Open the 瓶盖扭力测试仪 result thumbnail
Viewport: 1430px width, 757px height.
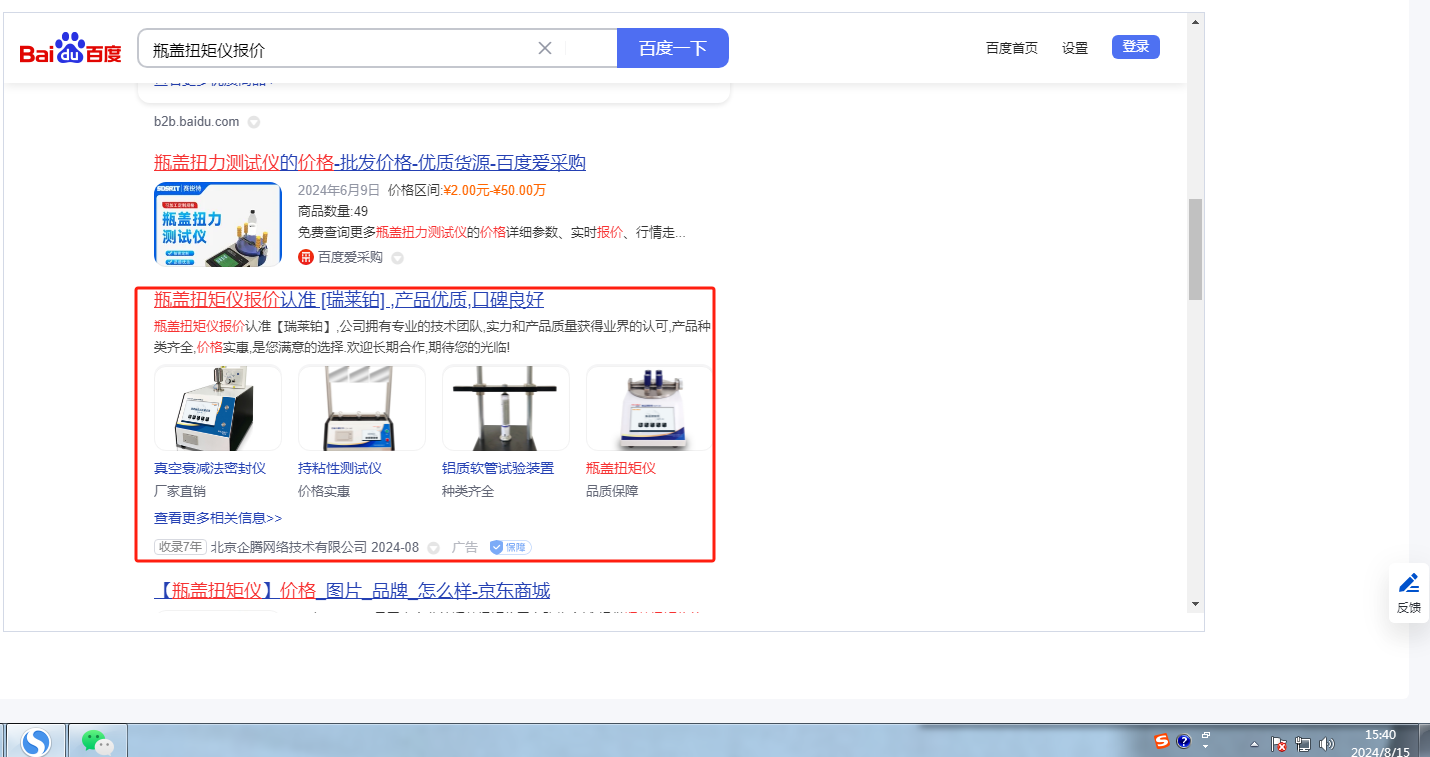pyautogui.click(x=218, y=224)
